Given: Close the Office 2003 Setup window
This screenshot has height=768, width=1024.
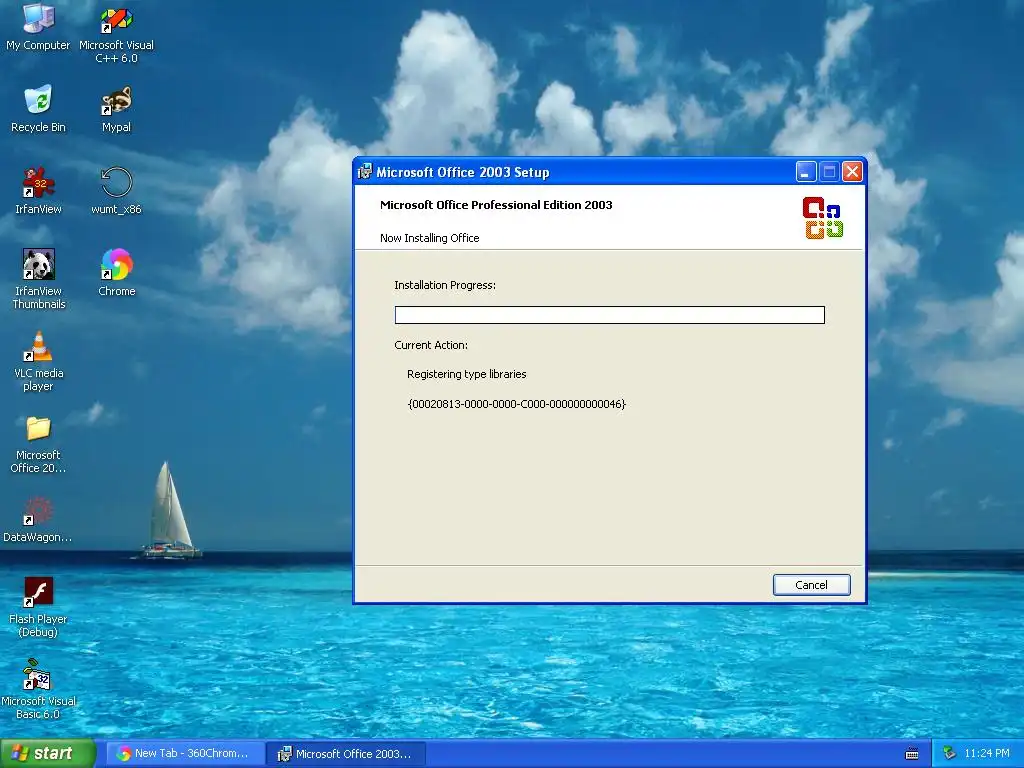Looking at the screenshot, I should 852,172.
